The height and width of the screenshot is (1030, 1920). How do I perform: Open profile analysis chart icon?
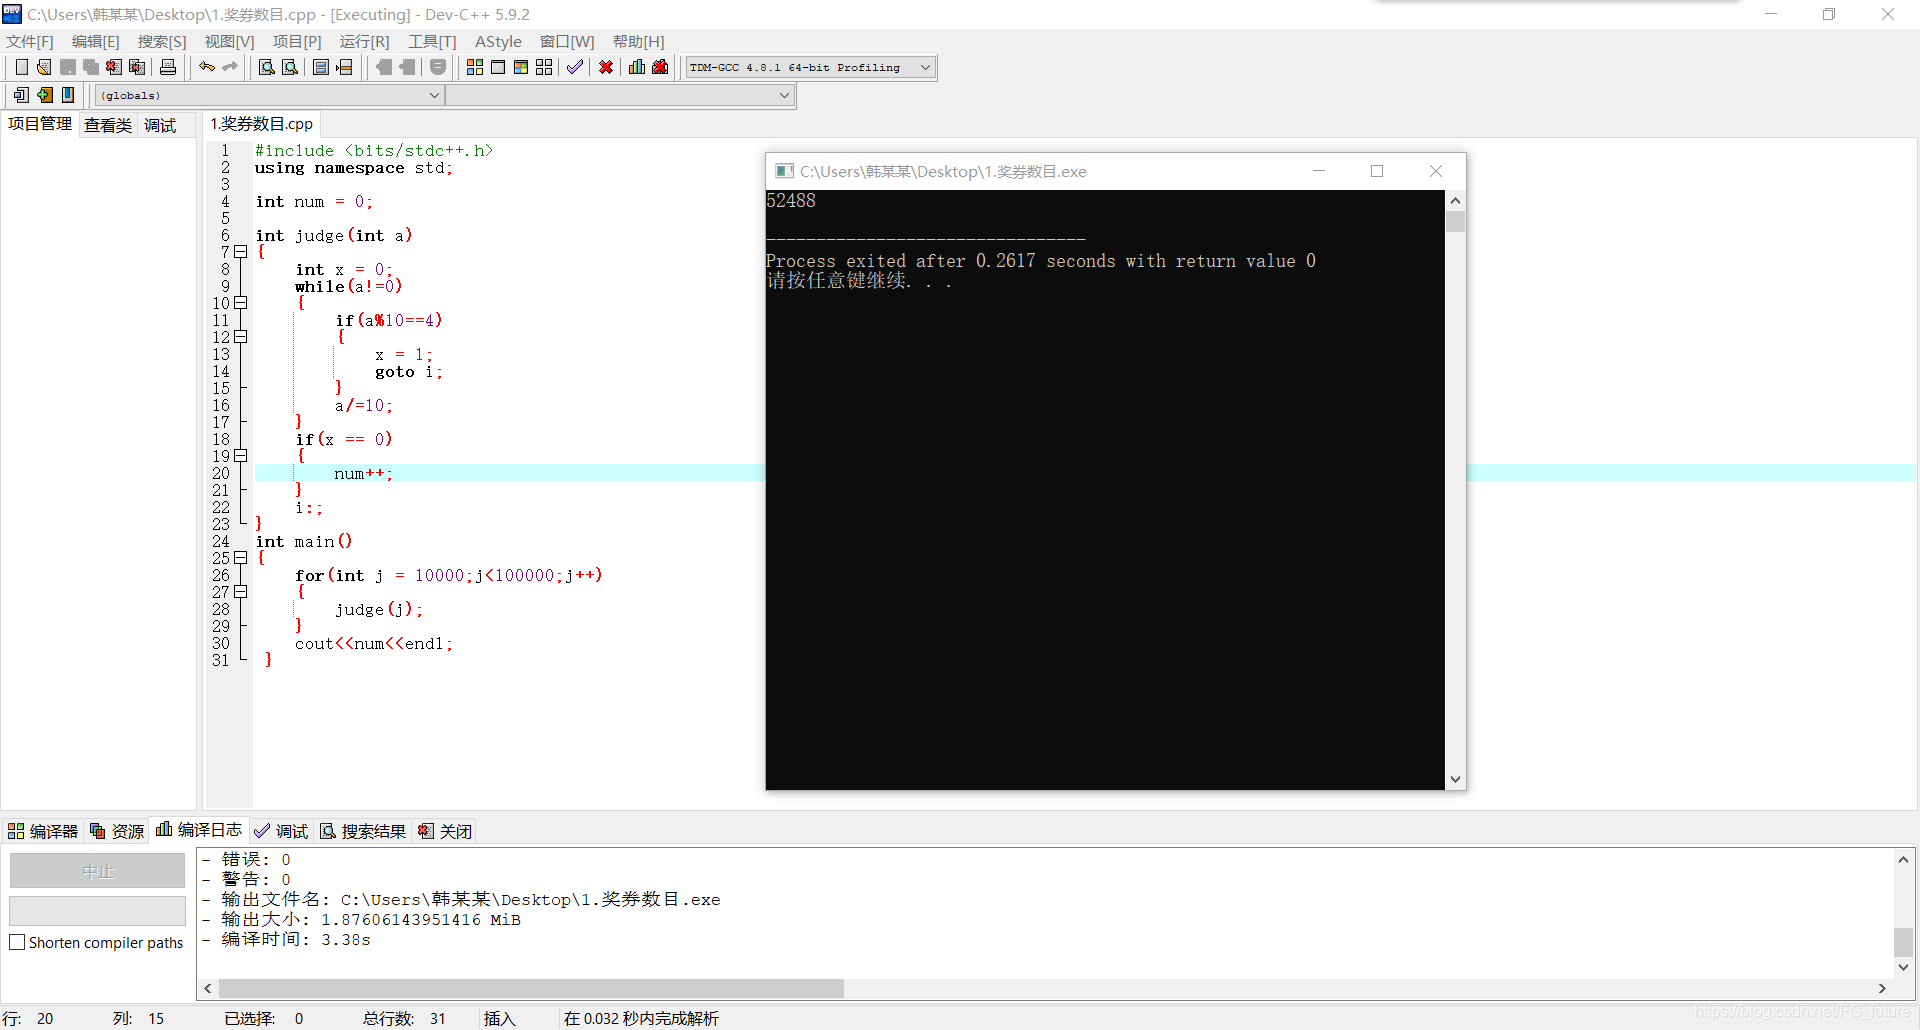[x=637, y=67]
